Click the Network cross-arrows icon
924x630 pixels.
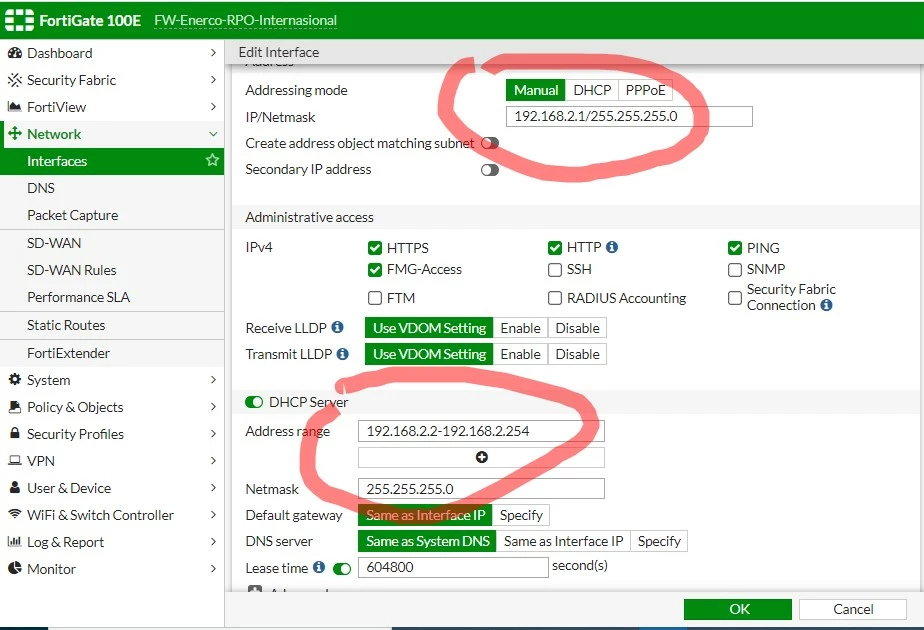(15, 133)
